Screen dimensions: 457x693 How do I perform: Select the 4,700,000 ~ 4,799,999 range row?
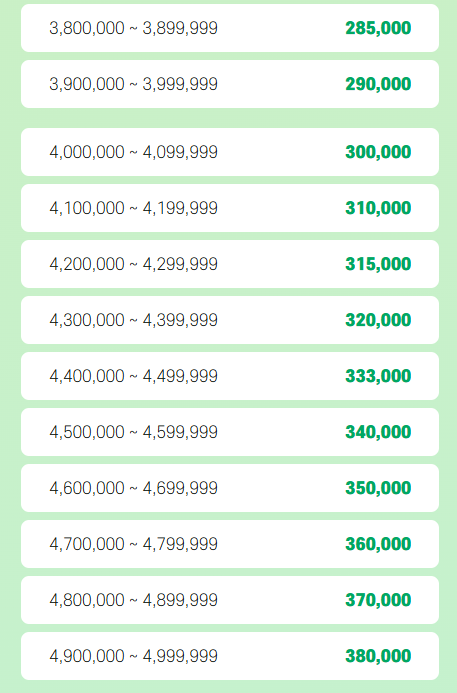(x=230, y=544)
